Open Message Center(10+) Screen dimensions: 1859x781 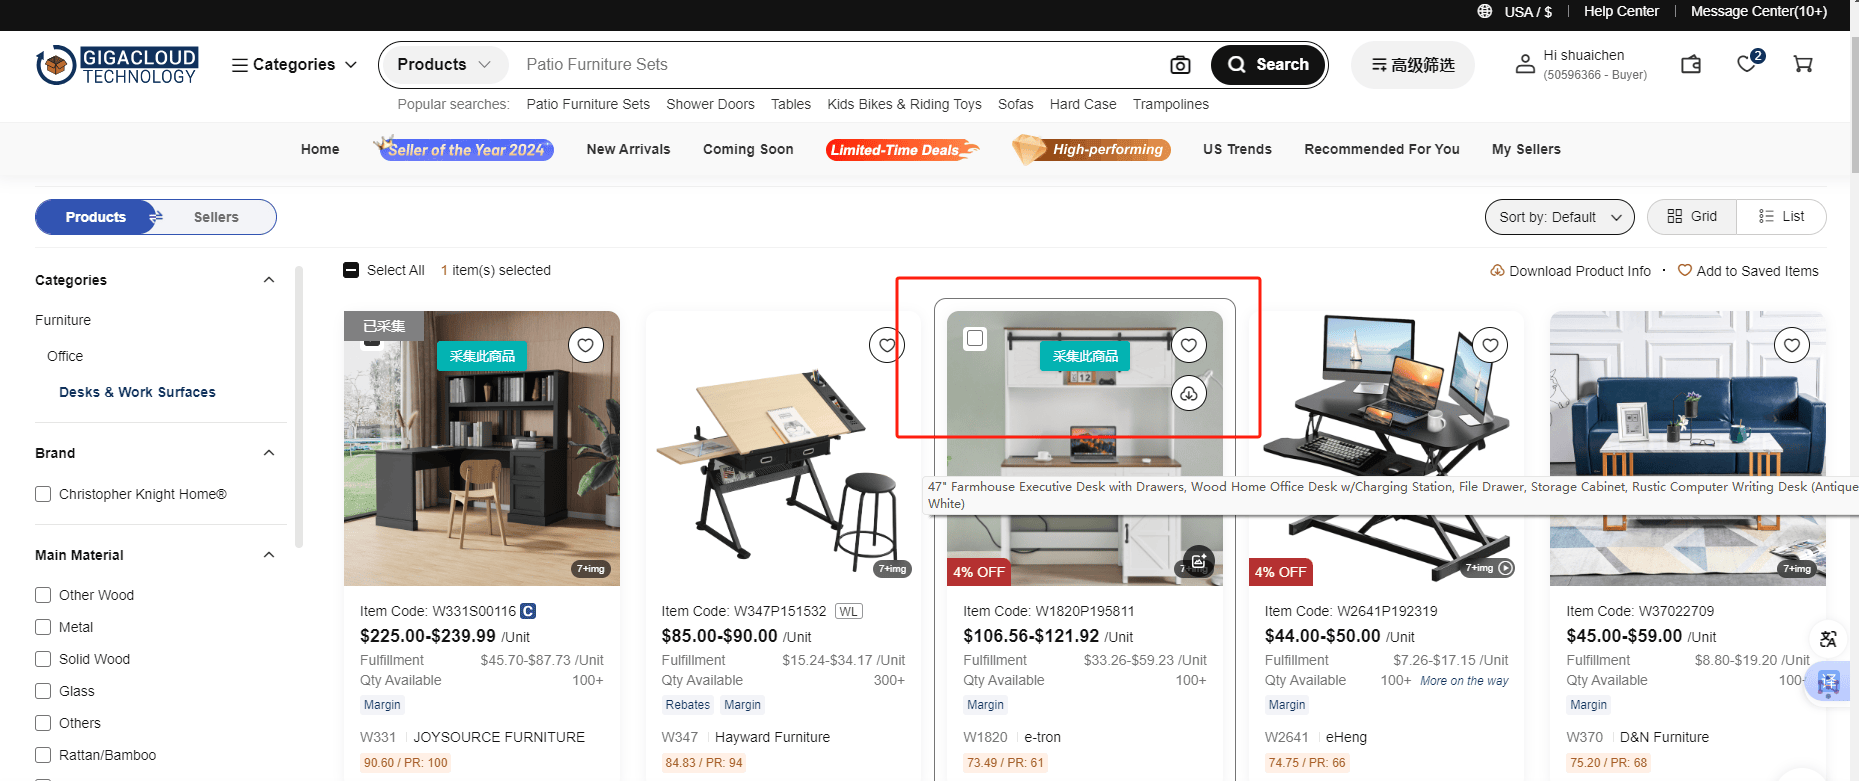(x=1759, y=11)
